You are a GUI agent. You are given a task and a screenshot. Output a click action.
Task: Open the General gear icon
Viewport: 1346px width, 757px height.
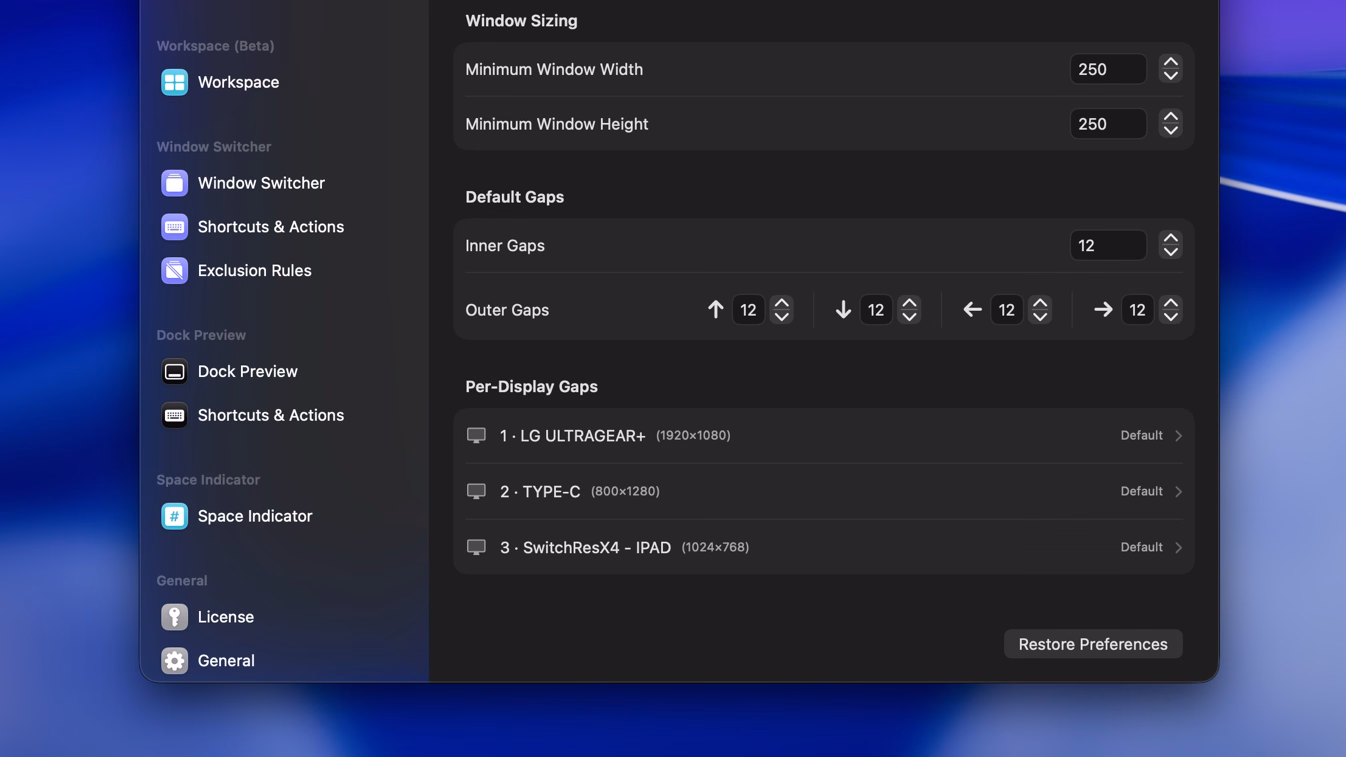174,661
